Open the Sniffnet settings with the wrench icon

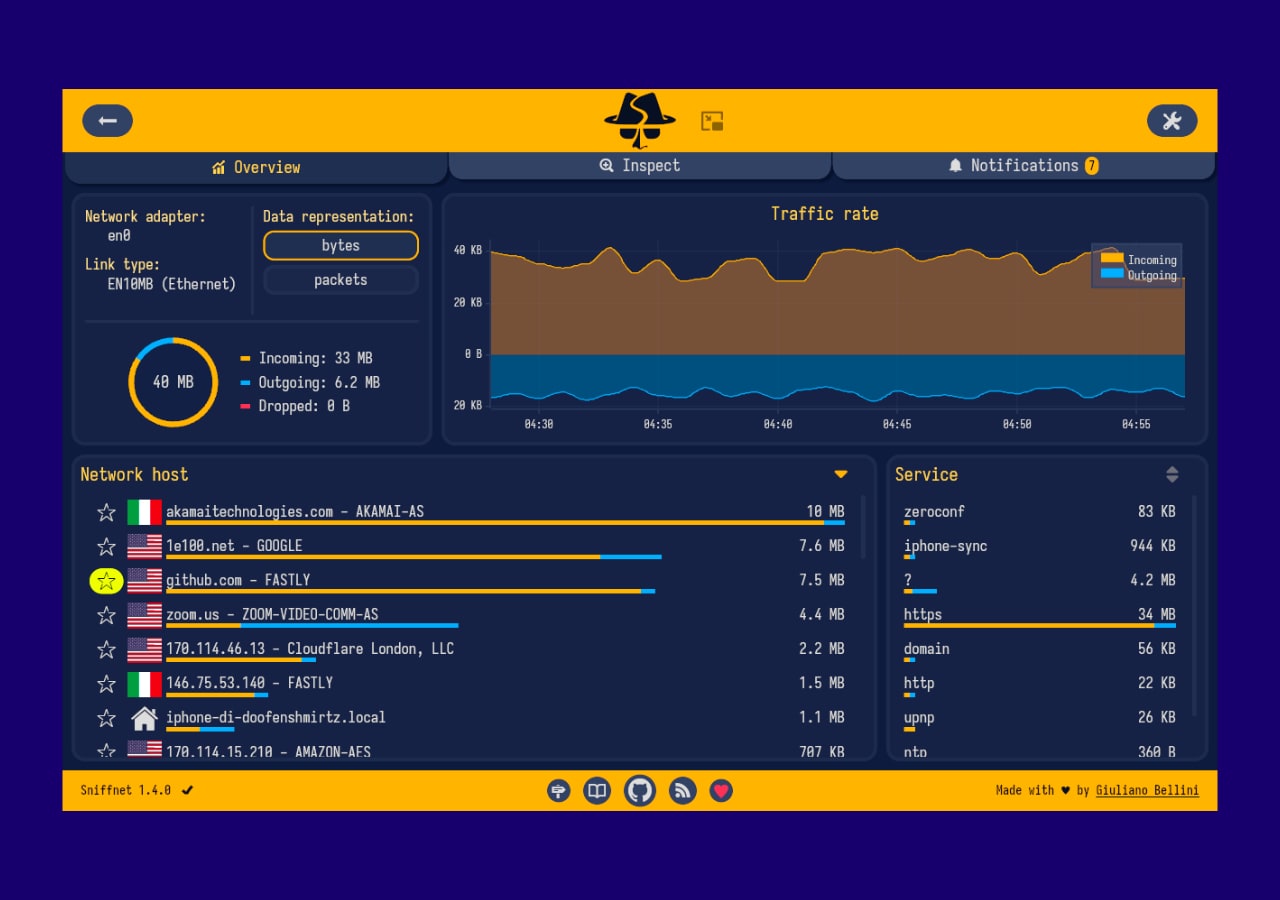[1172, 120]
